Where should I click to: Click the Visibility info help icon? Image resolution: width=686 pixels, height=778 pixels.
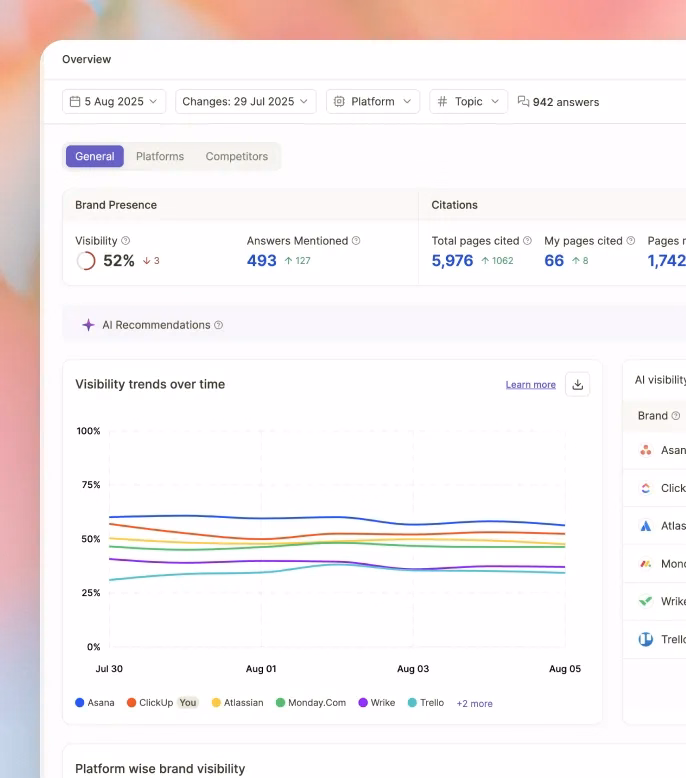[125, 241]
